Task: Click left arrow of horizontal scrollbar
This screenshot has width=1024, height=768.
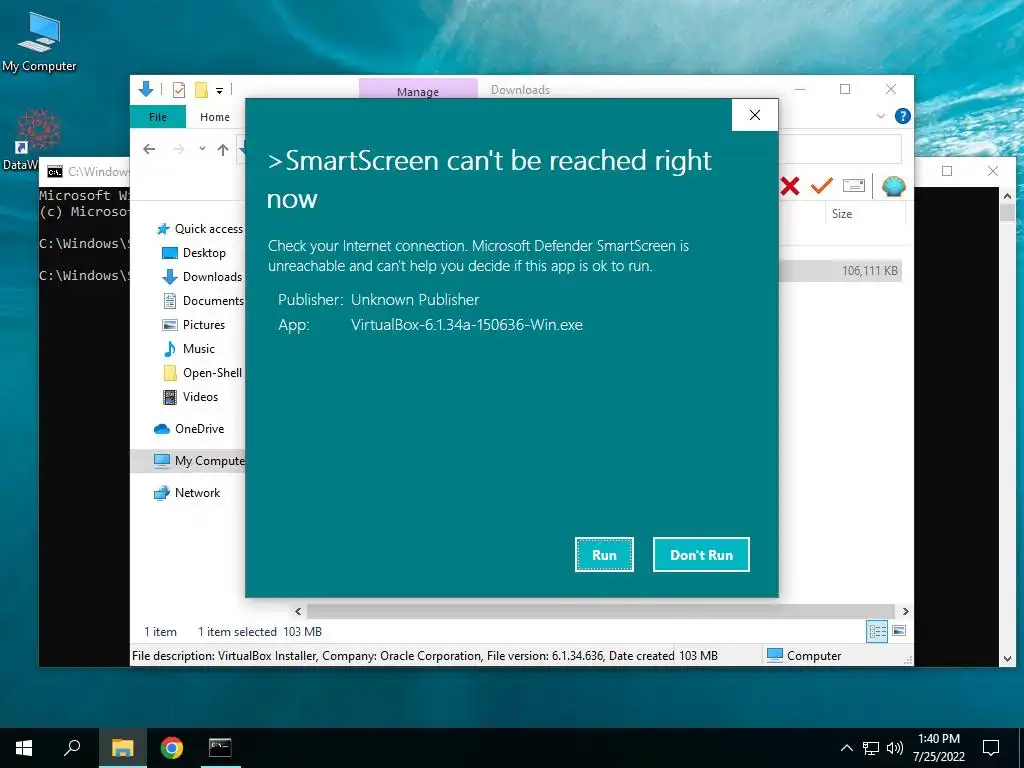Action: (298, 611)
